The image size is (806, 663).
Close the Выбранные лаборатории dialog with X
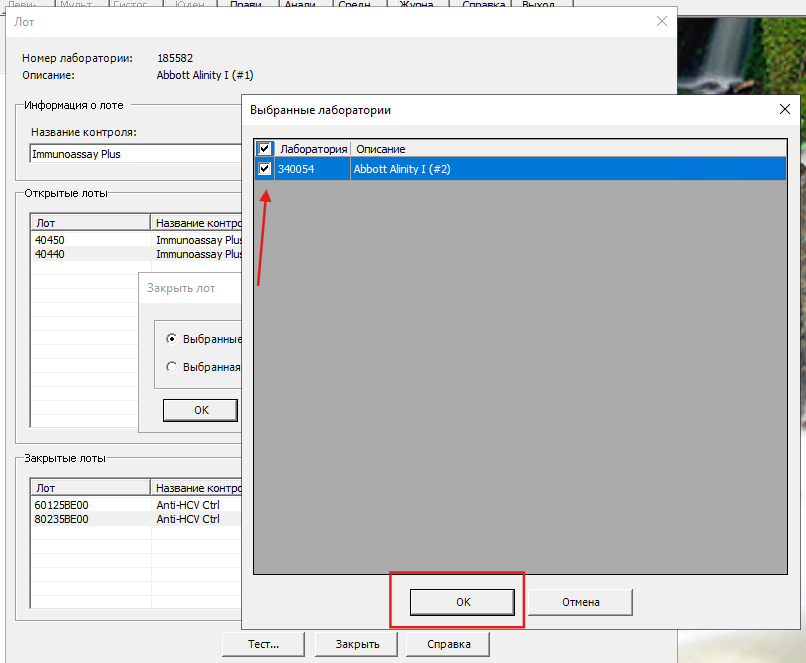click(783, 110)
